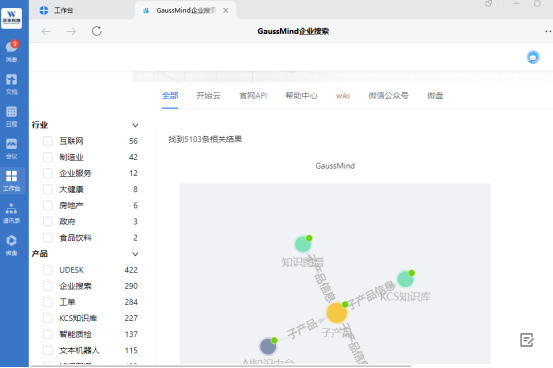Check the 文本机器人 product filter
This screenshot has width=553, height=368.
point(48,350)
